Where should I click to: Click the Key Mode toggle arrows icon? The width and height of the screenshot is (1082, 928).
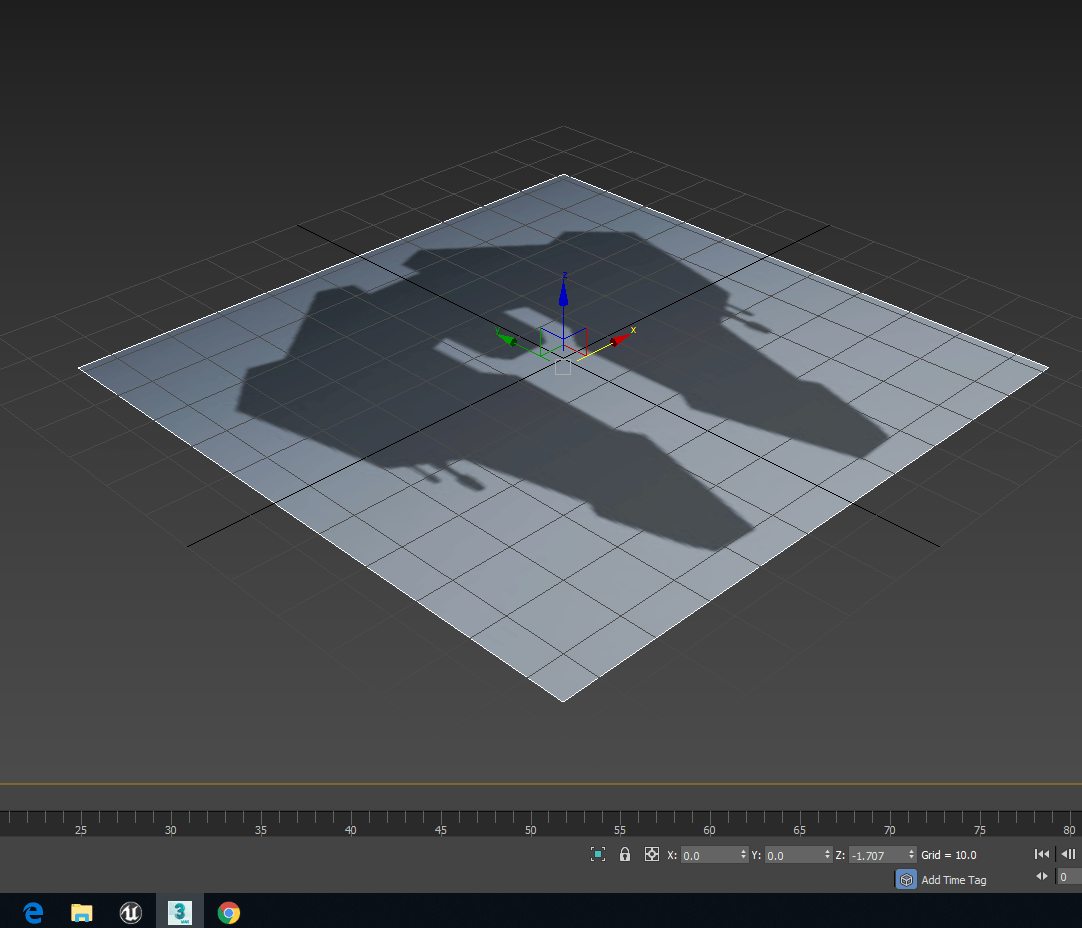click(1041, 876)
